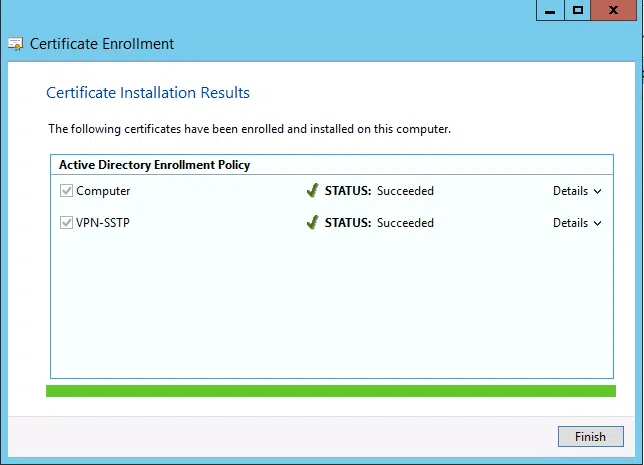Click the Active Directory Enrollment Policy header
Image resolution: width=644 pixels, height=465 pixels.
click(154, 164)
